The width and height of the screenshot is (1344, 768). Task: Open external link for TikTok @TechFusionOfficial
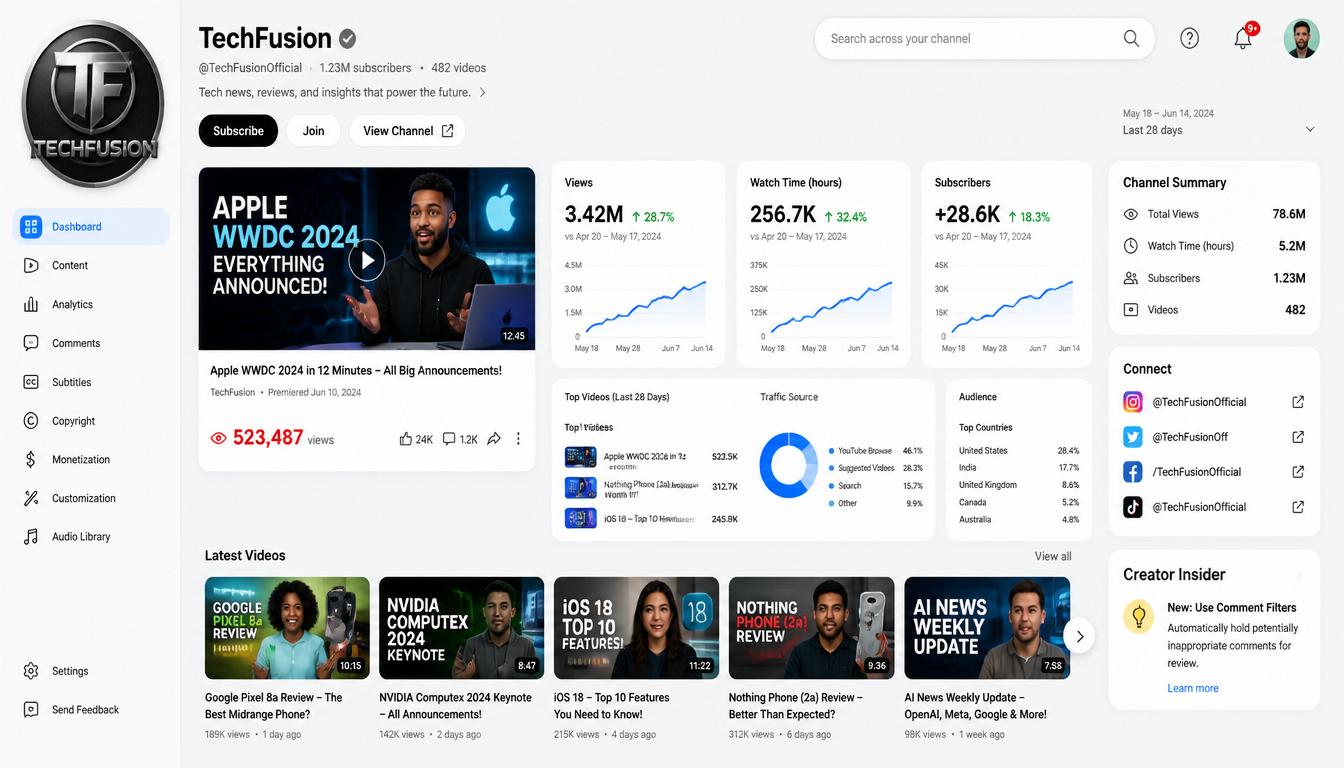pos(1298,507)
